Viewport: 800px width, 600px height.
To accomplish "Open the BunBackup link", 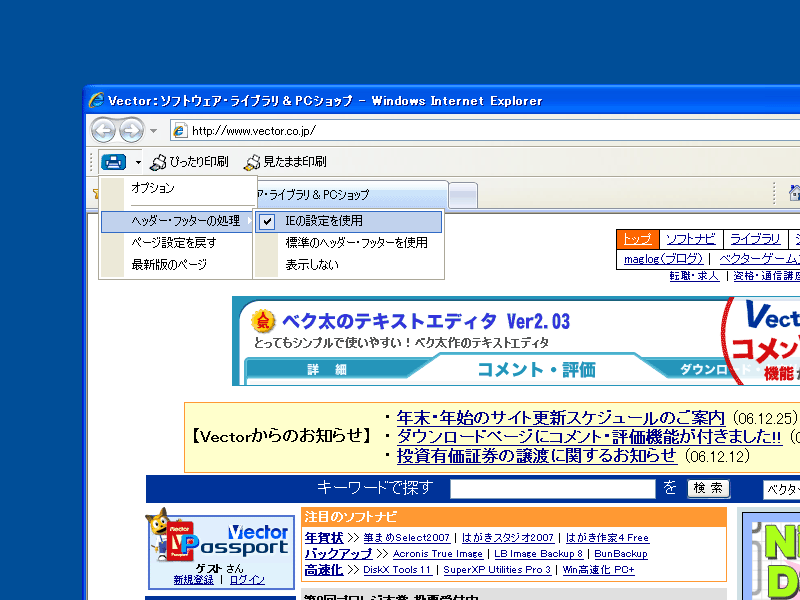I will (x=620, y=554).
